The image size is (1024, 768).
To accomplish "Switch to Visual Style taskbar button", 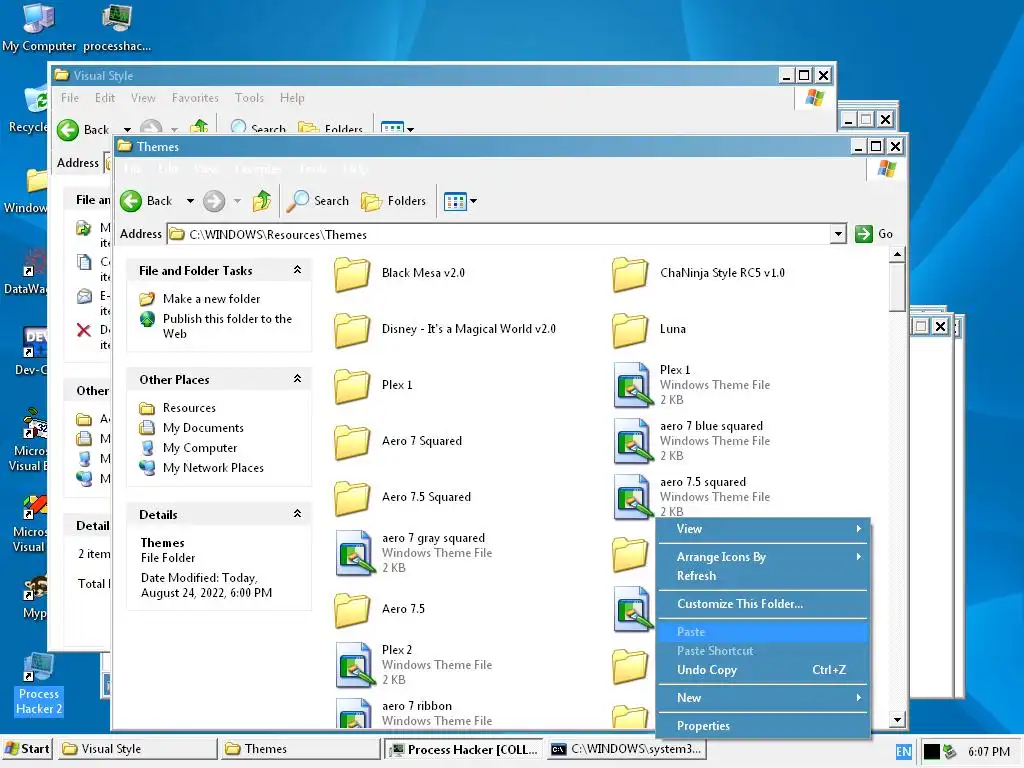I will pyautogui.click(x=137, y=749).
